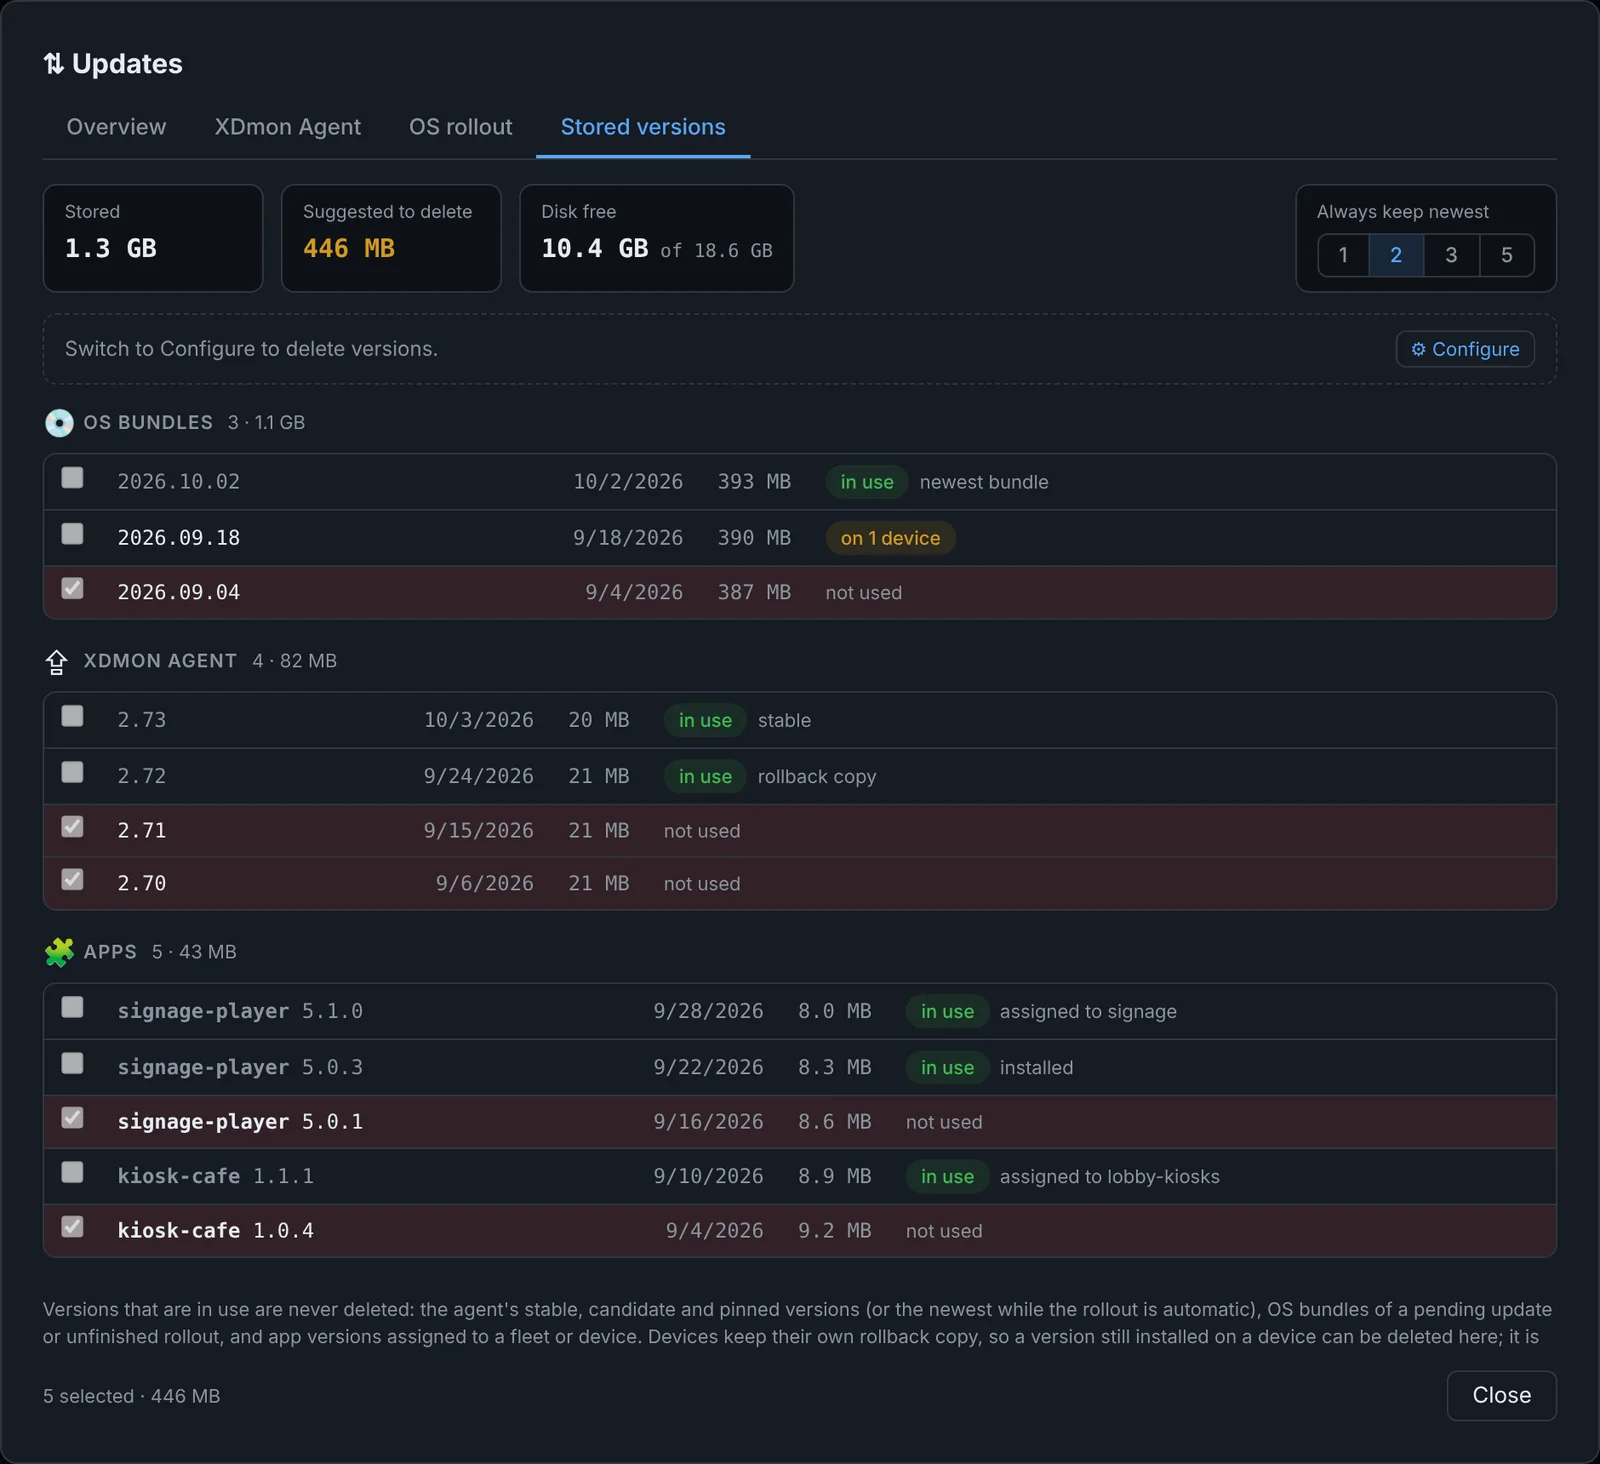Click the 'installed' note on signage-player 5.0.3
The height and width of the screenshot is (1464, 1600).
[1036, 1068]
